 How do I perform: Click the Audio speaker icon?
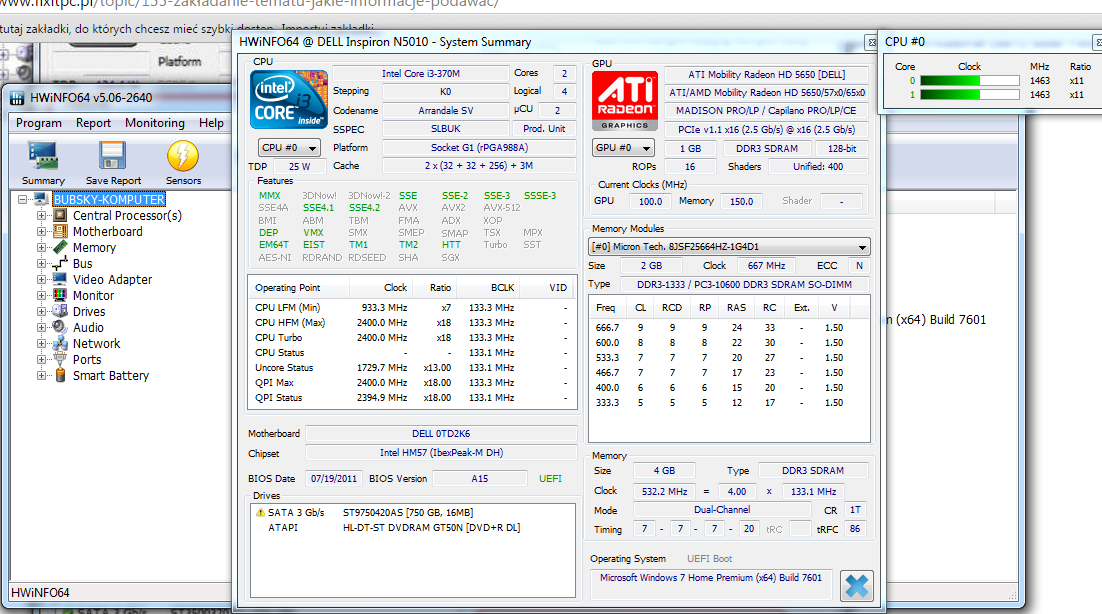click(x=61, y=327)
